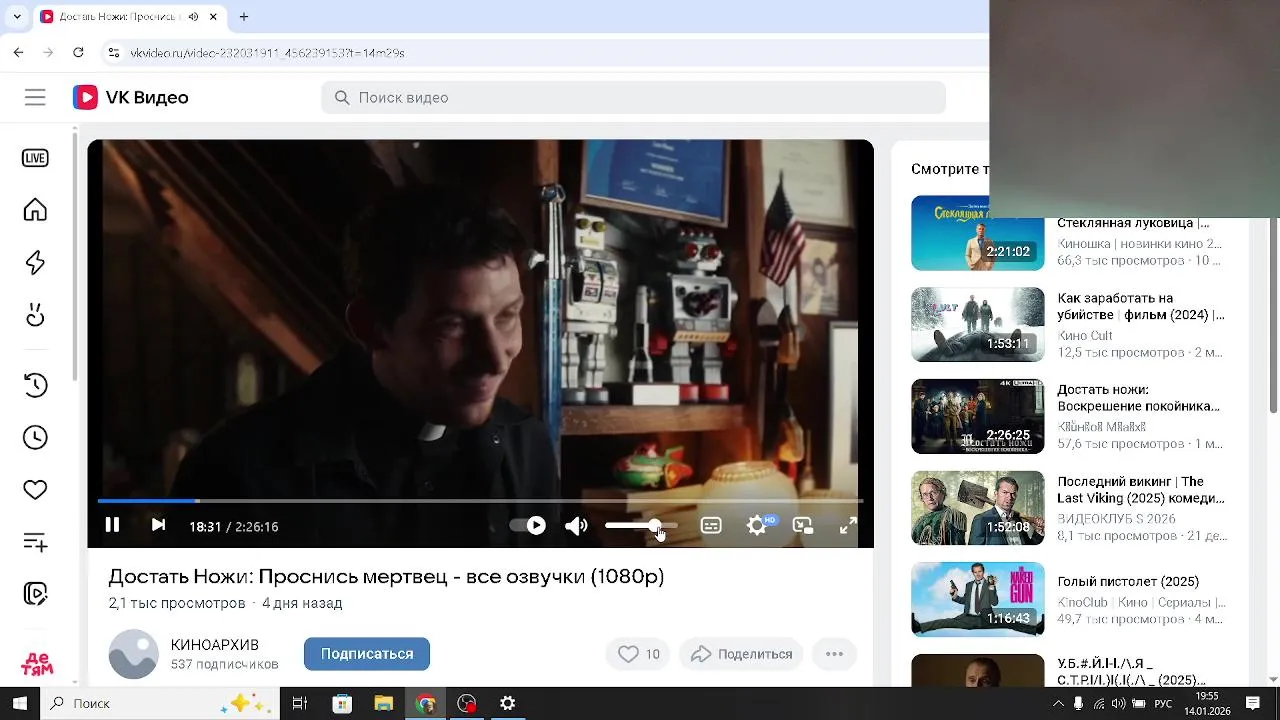
Task: Open the hamburger menu next to VK Видео
Action: point(35,97)
